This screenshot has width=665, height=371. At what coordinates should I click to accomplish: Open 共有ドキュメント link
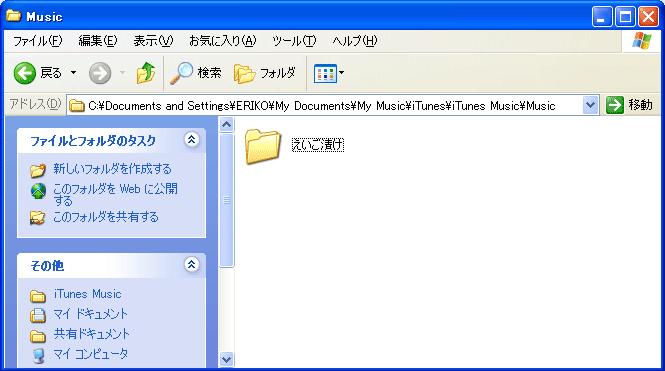tap(92, 334)
